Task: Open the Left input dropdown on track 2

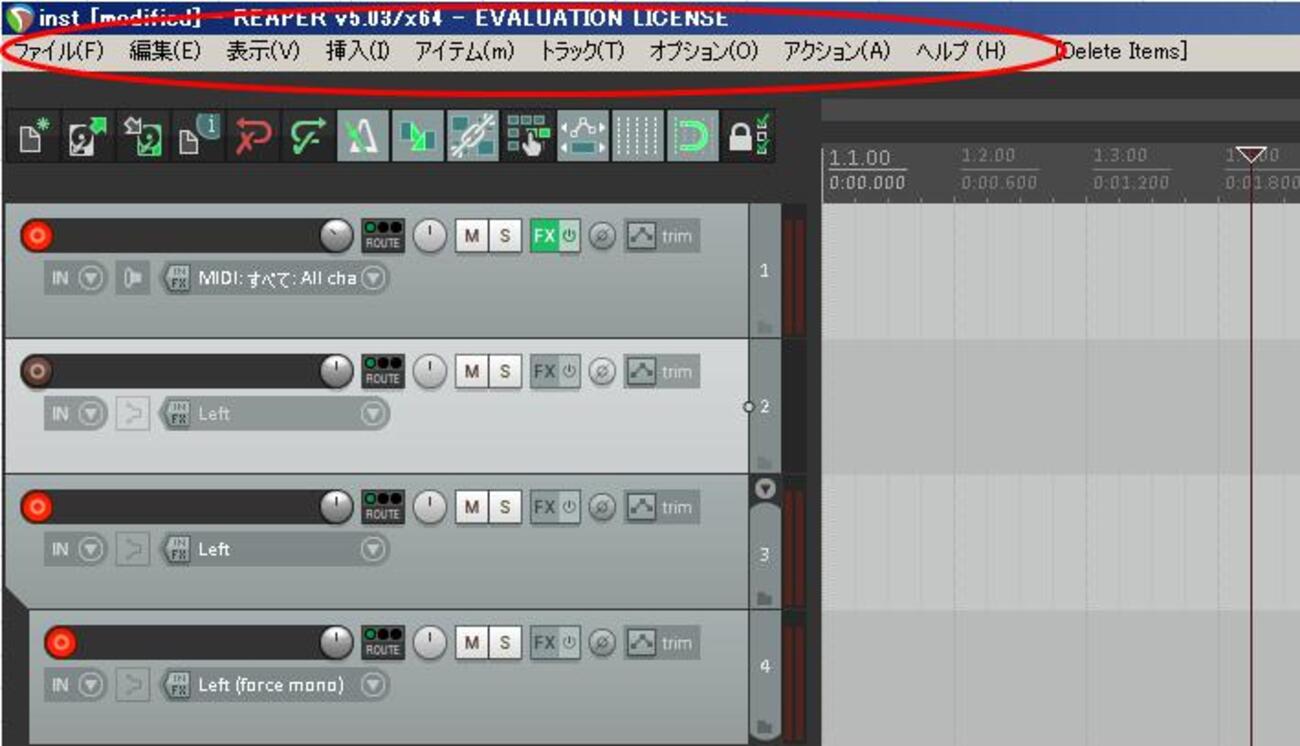Action: (x=373, y=414)
